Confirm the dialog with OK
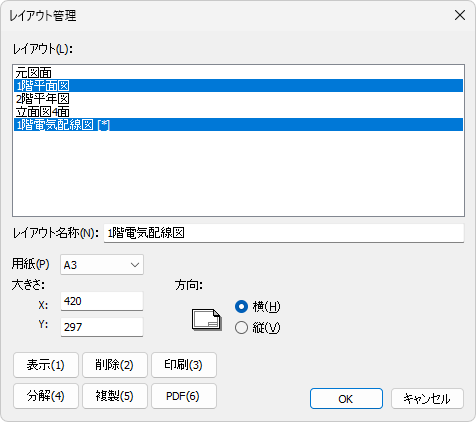Viewport: 476px width, 422px height. pyautogui.click(x=346, y=399)
